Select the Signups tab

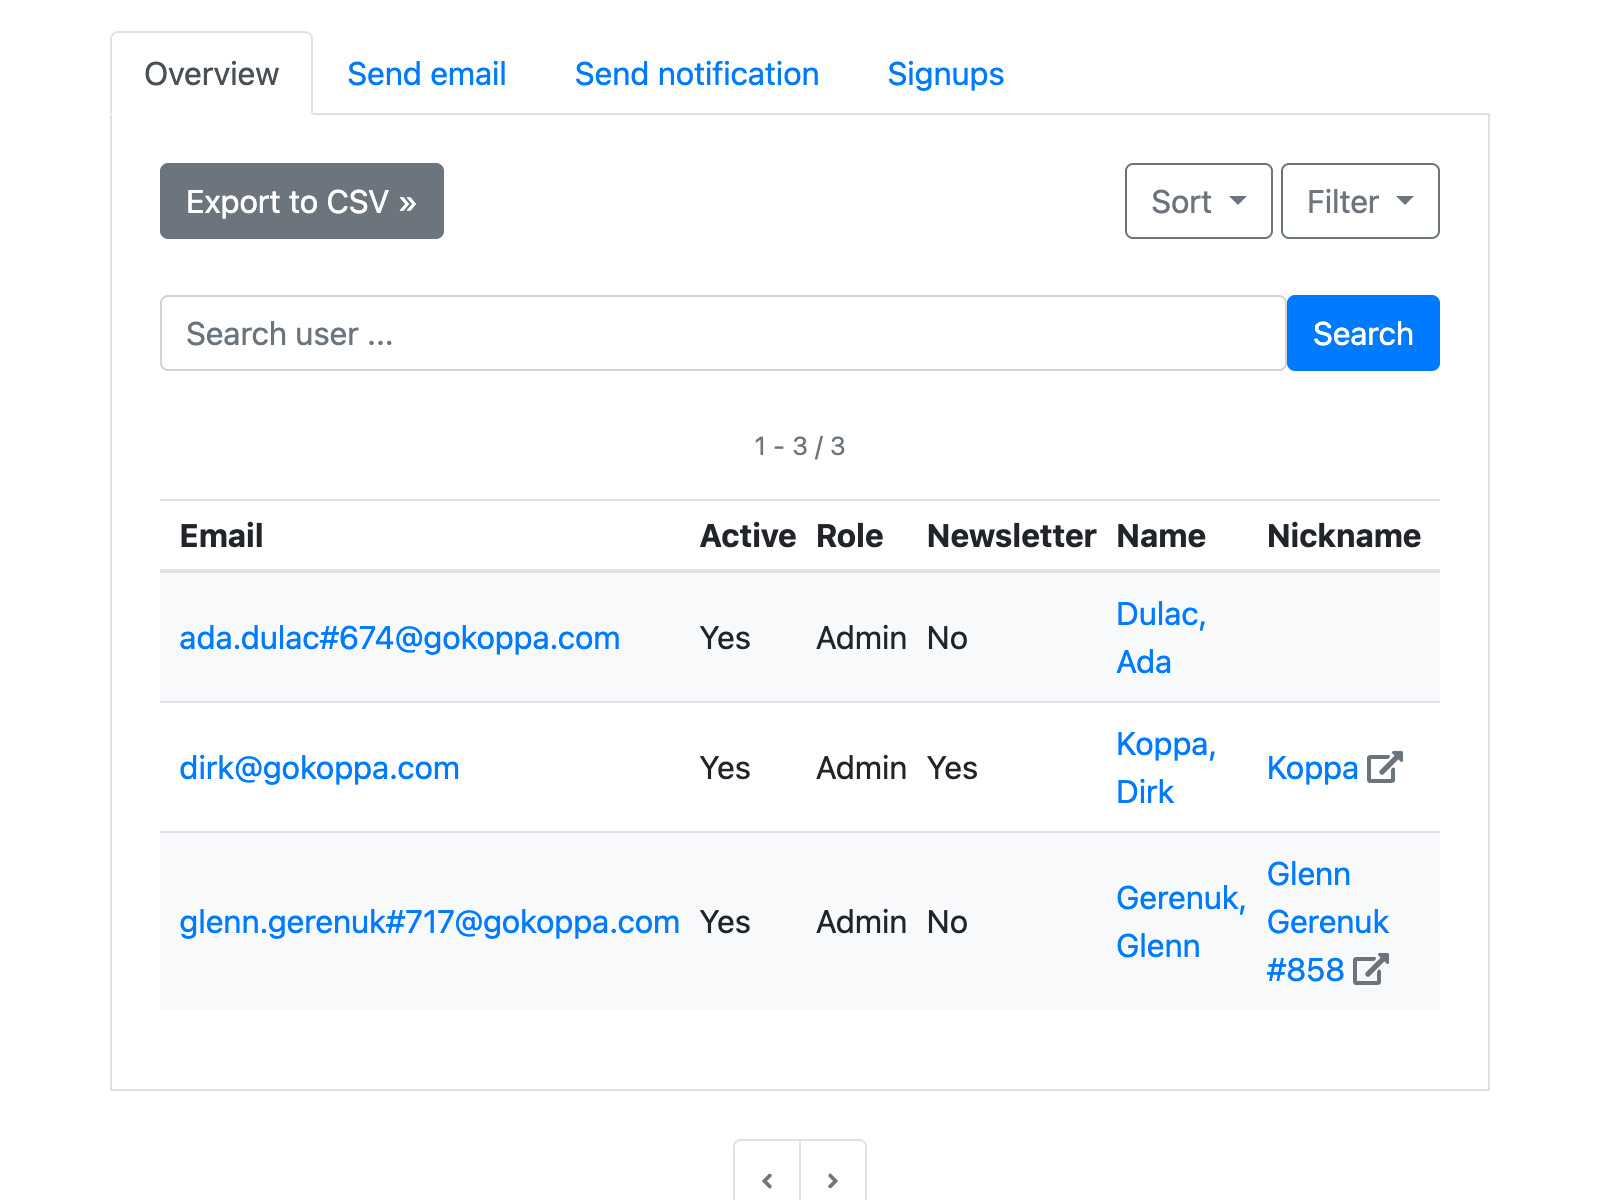pos(945,74)
